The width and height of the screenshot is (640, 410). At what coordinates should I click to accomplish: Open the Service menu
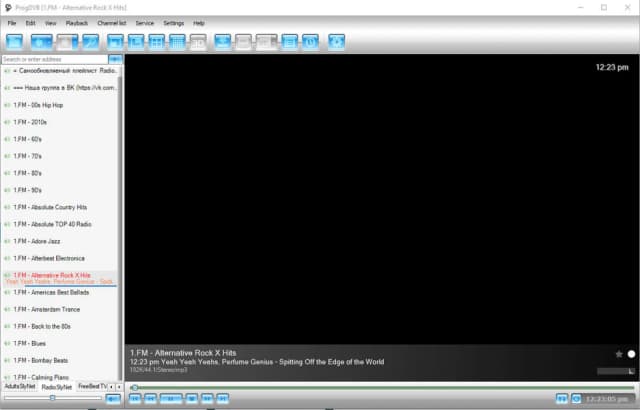click(x=145, y=23)
